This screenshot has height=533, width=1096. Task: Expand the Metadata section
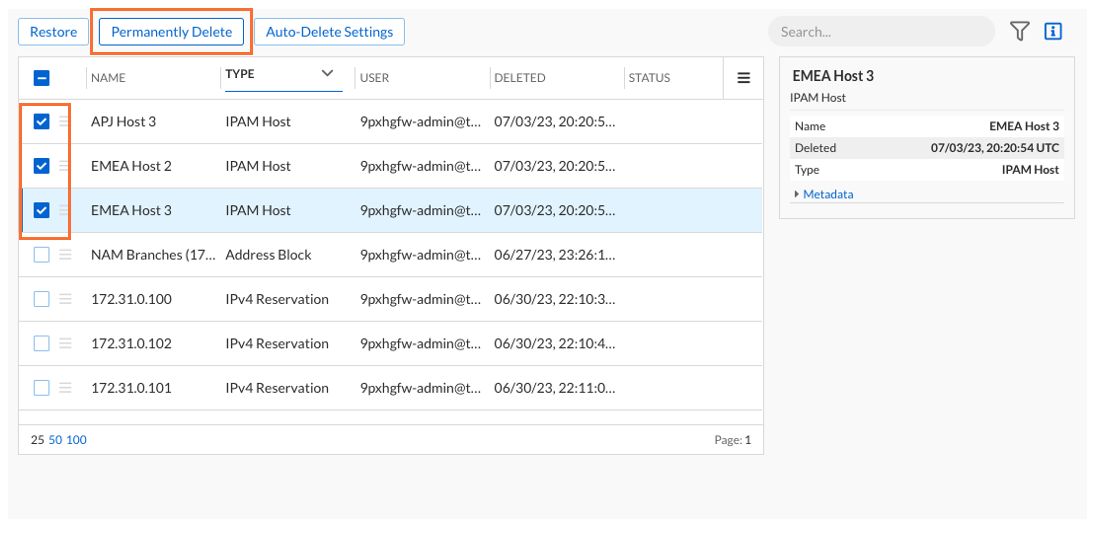[x=827, y=194]
